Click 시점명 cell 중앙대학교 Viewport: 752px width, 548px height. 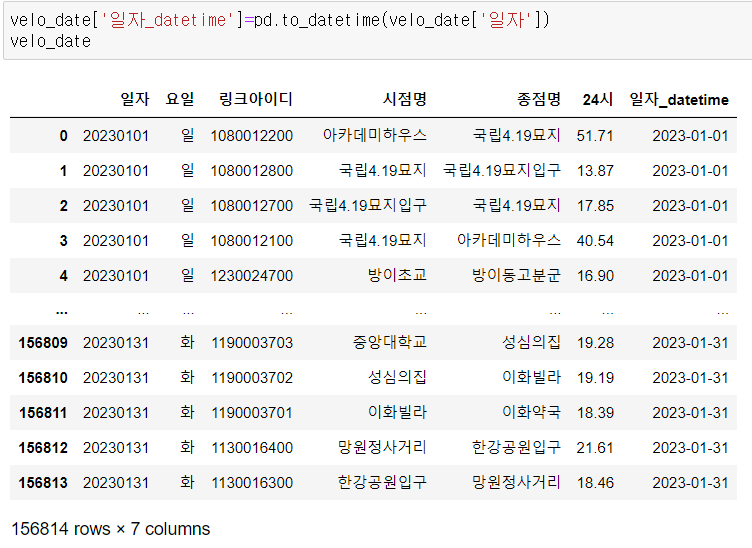(x=390, y=342)
